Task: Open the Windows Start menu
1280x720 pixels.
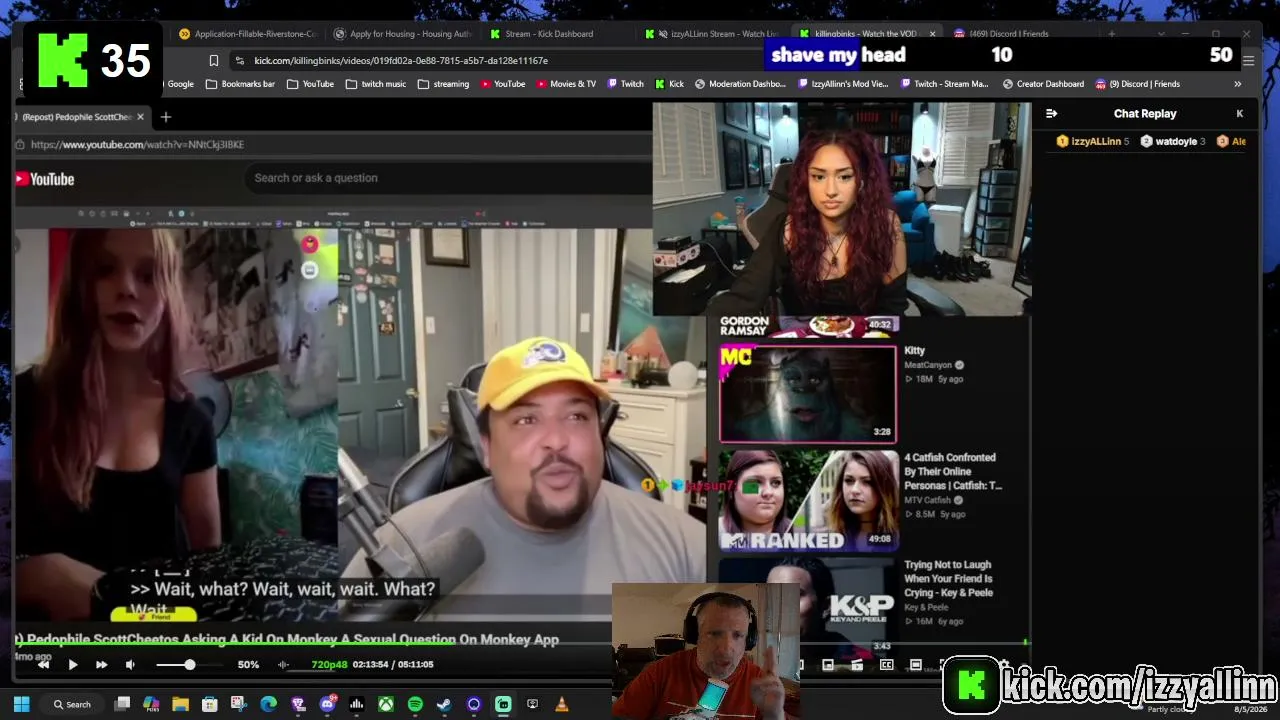Action: 21,704
